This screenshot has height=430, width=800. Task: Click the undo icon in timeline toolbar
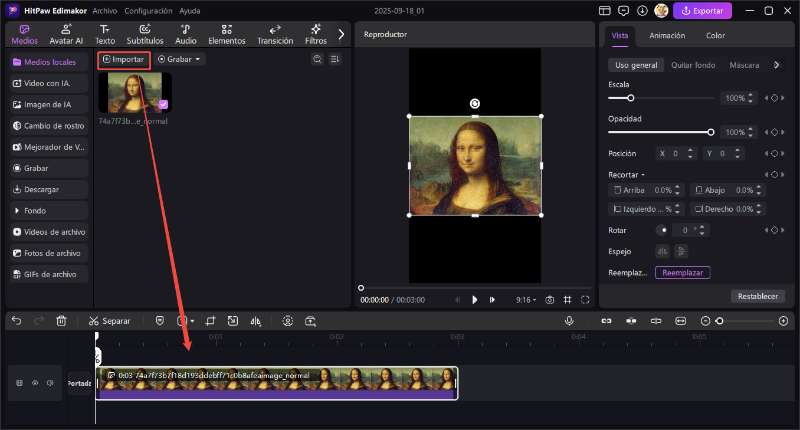[16, 321]
